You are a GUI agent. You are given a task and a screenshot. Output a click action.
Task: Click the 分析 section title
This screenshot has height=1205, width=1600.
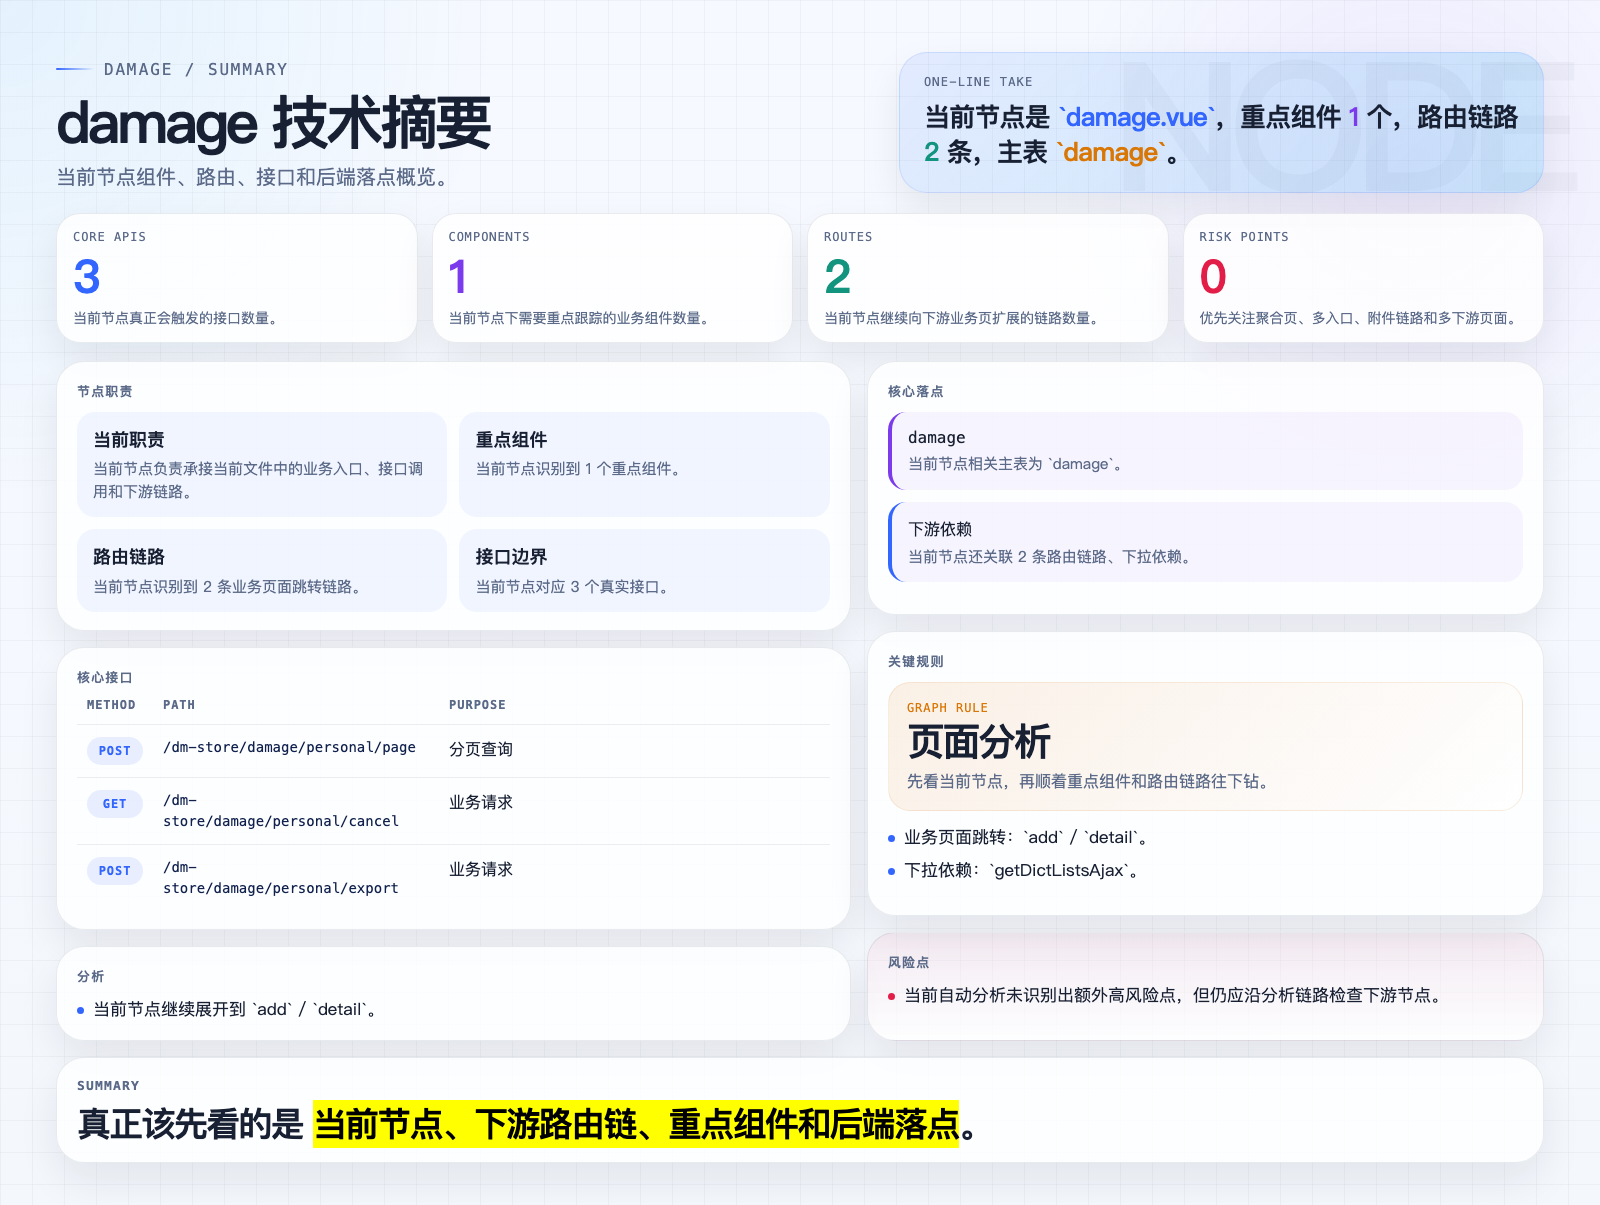point(91,976)
